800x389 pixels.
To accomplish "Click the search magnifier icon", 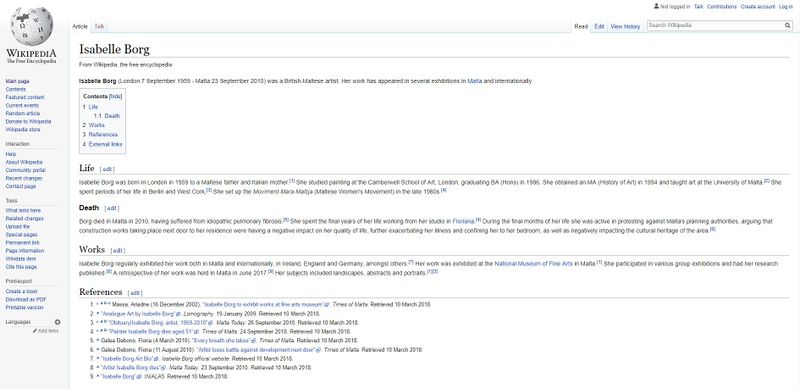I will [x=787, y=26].
